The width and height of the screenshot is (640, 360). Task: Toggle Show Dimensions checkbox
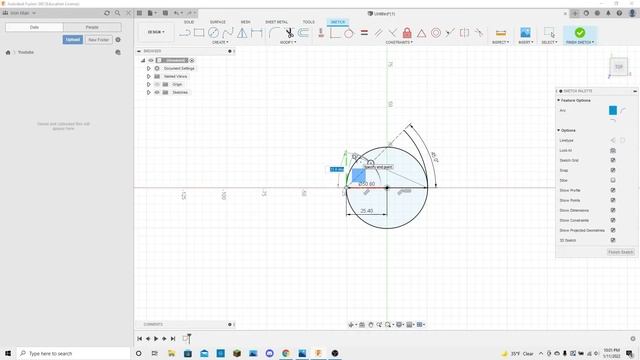[x=613, y=210]
